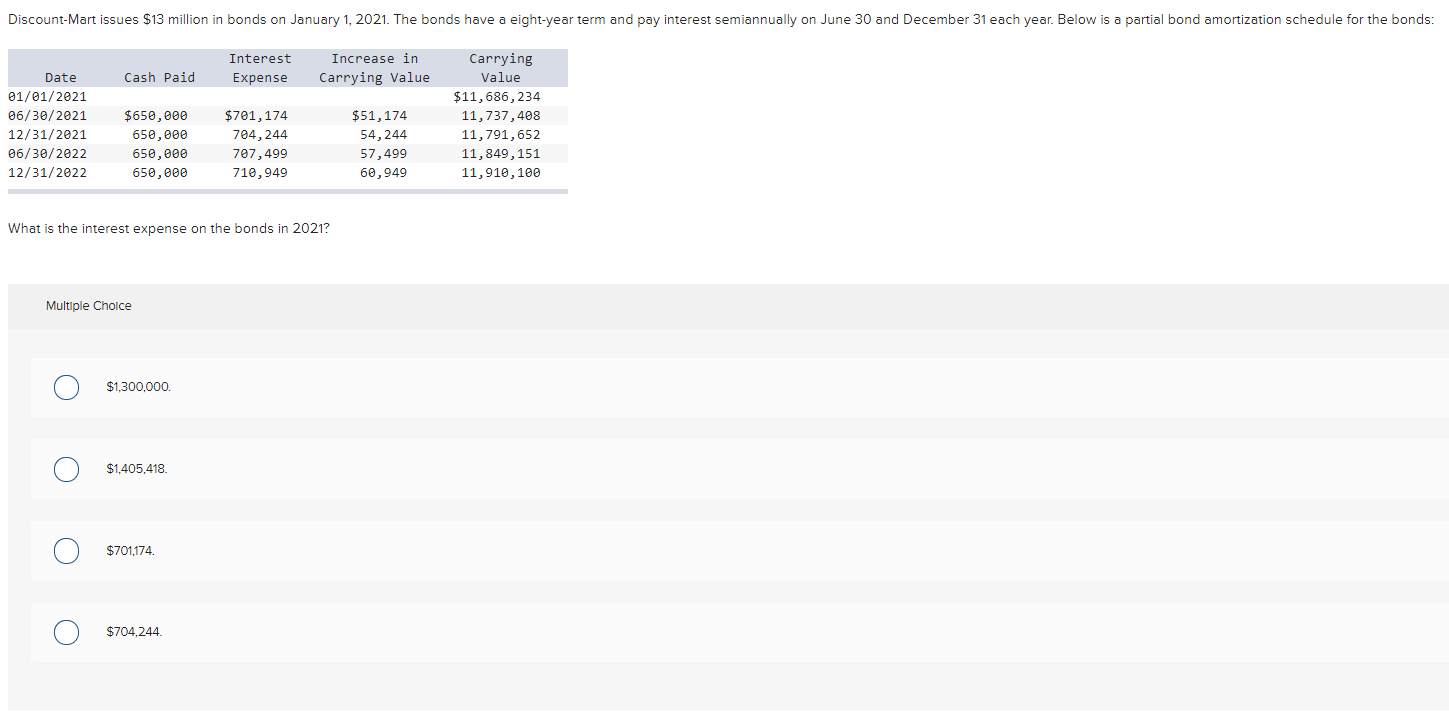
Task: Click the carrying value increase cell '57,499'
Action: 384,154
